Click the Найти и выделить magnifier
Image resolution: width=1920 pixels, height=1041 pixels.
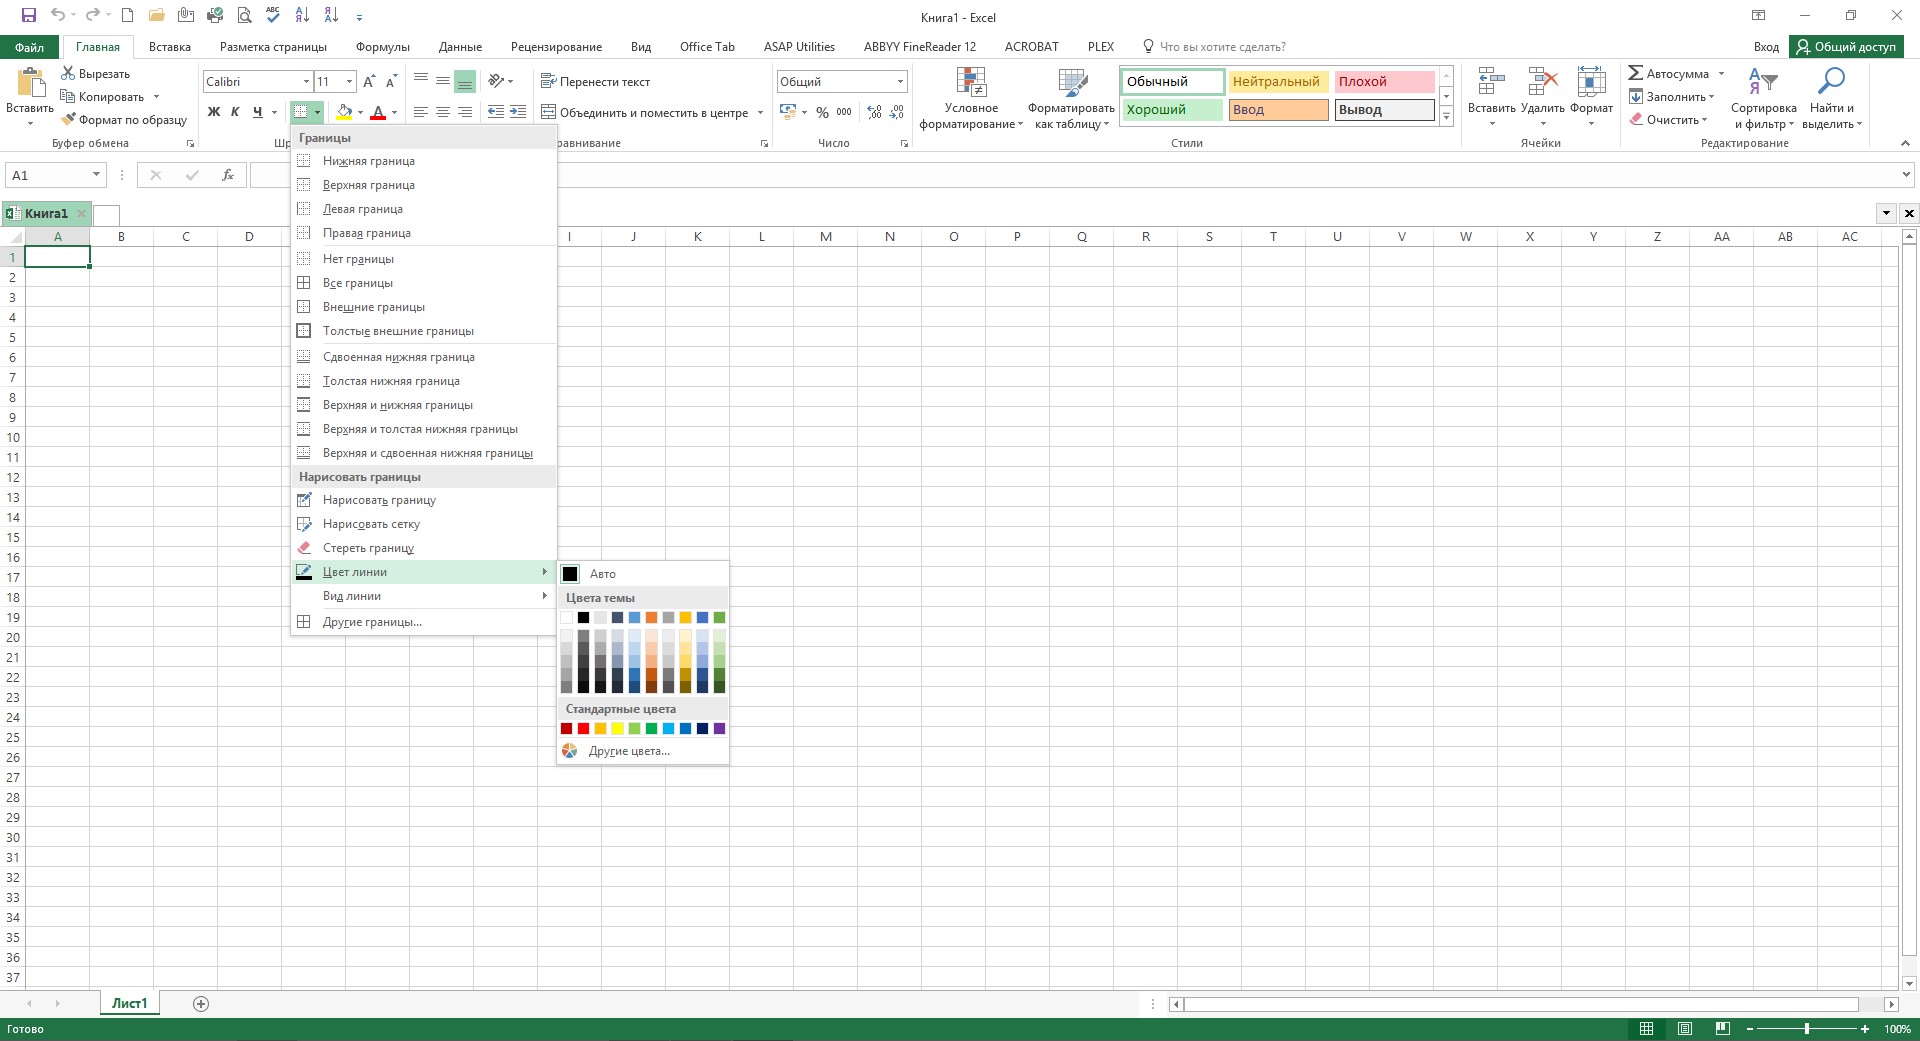pyautogui.click(x=1832, y=98)
